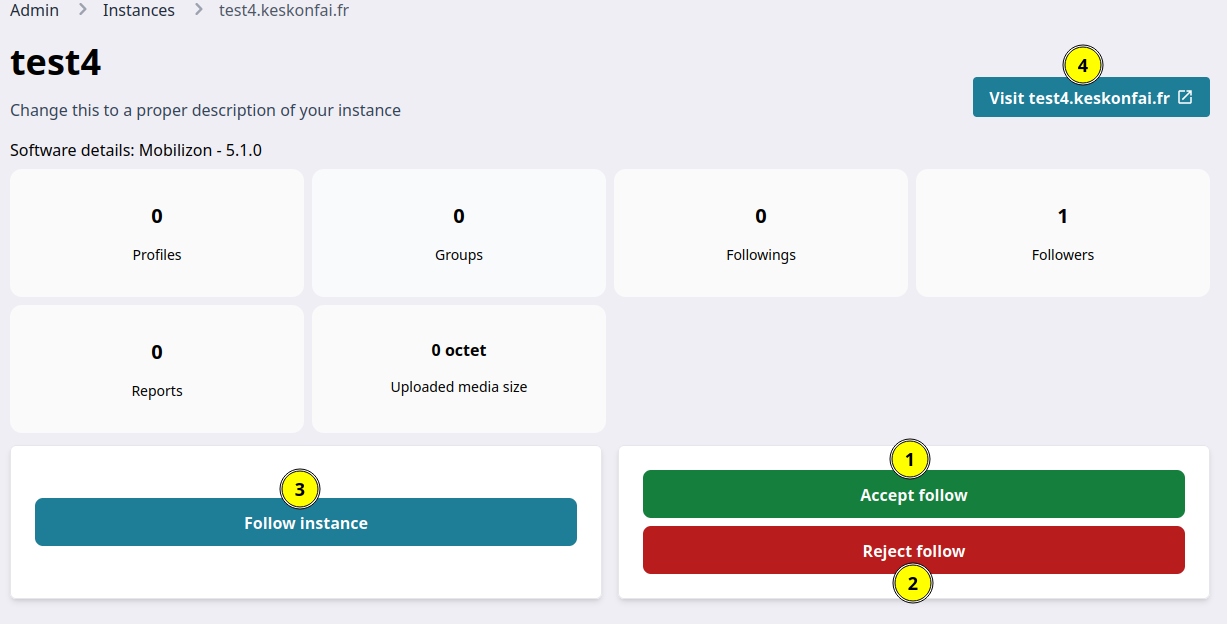Screen dimensions: 1227x624
Task: Click the test4 instance heading
Action: click(x=56, y=63)
